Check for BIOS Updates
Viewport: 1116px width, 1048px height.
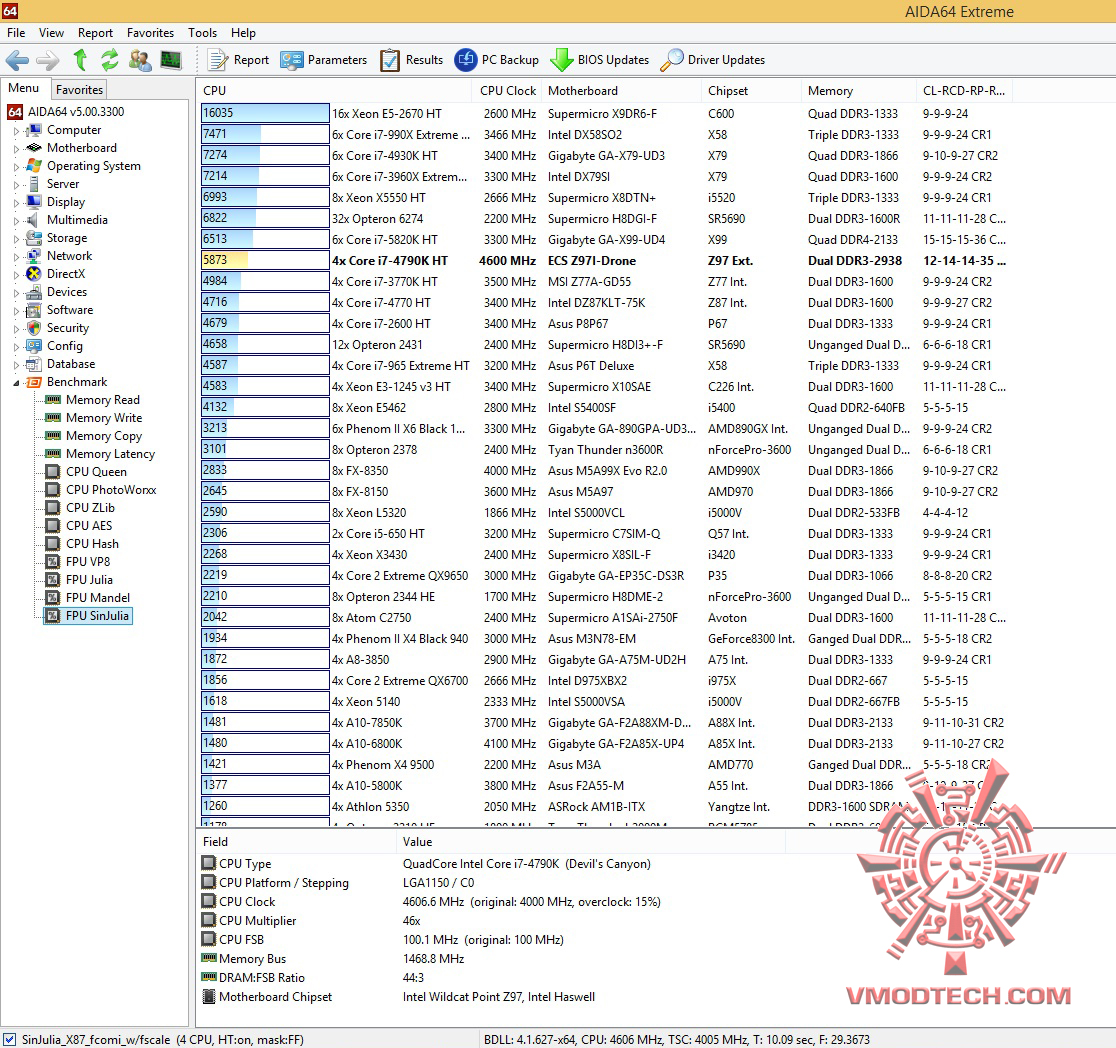point(600,61)
